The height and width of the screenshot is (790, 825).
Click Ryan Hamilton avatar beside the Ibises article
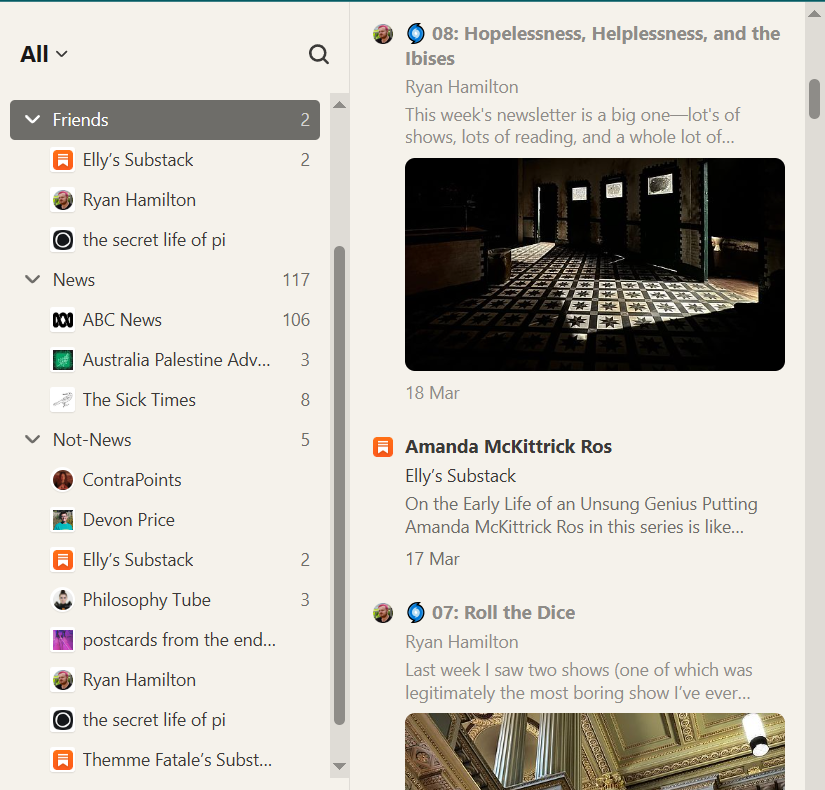tap(383, 34)
